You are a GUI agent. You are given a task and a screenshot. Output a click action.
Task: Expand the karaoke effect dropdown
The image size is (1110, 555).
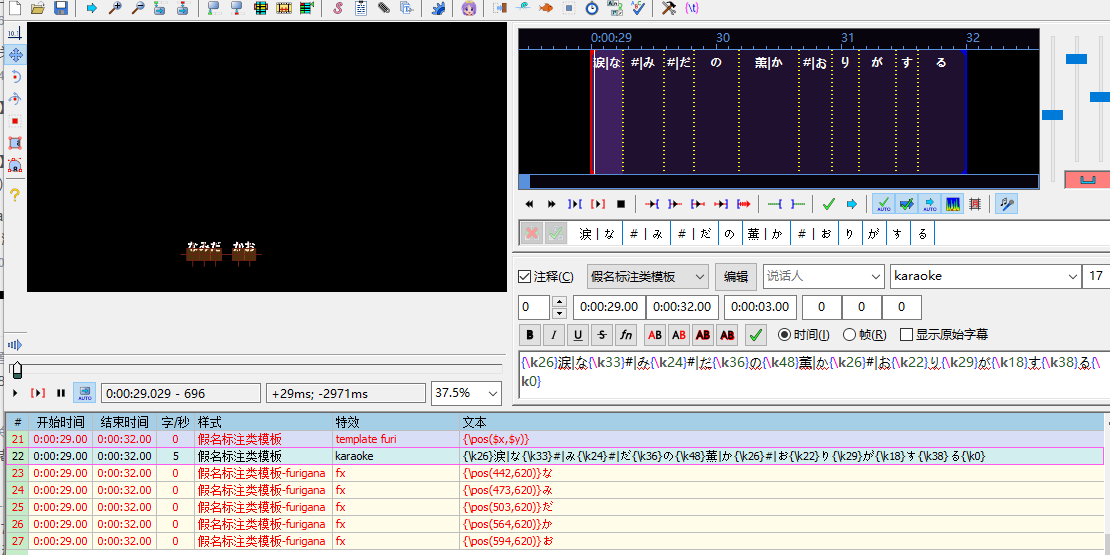click(x=1072, y=277)
